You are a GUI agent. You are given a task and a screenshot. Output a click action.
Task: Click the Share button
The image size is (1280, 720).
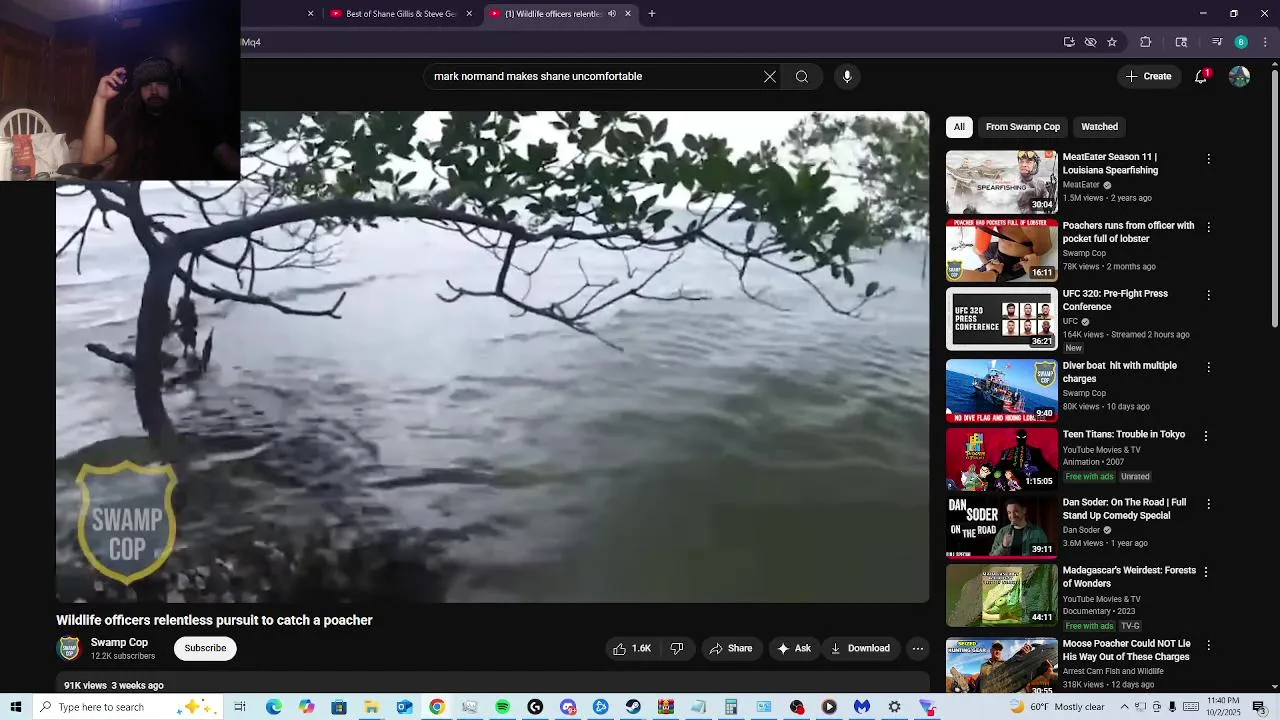[x=731, y=648]
